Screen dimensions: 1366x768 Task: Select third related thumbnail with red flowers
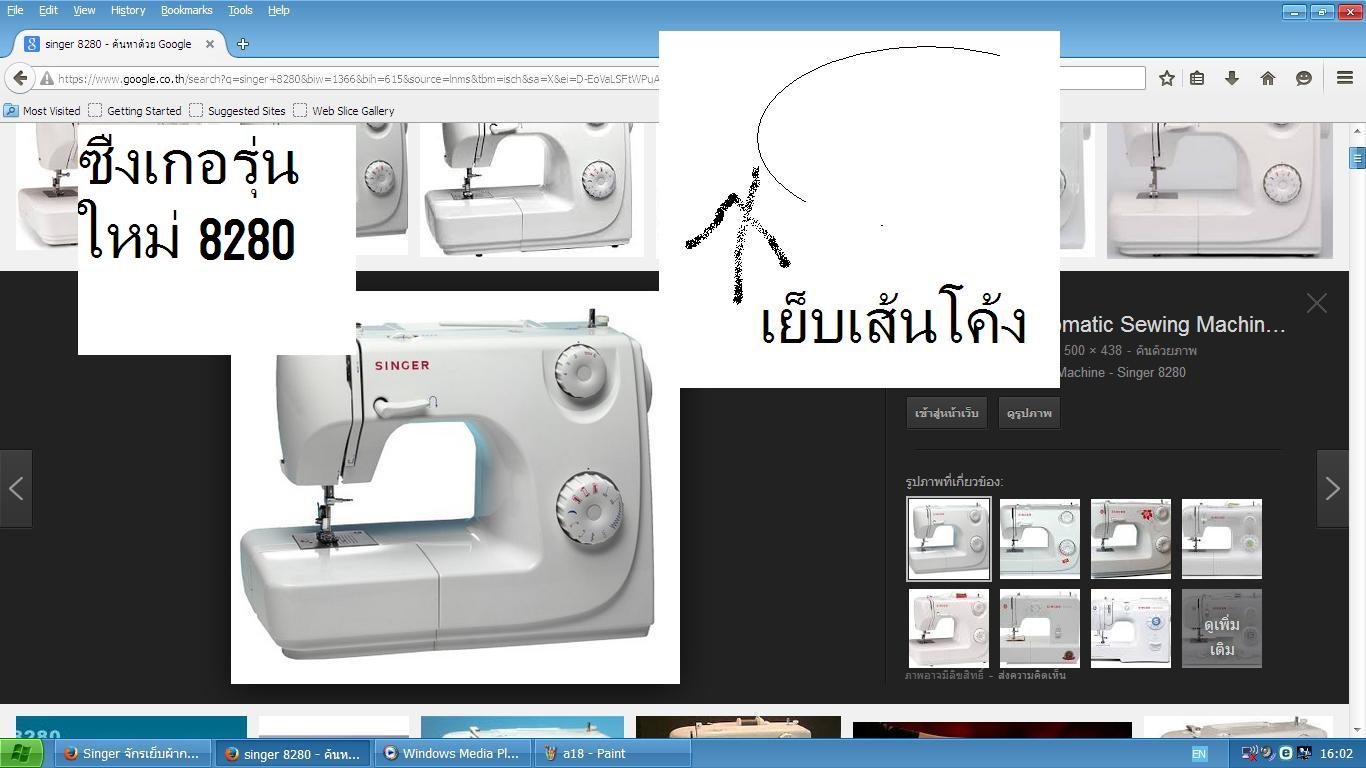coord(1131,539)
